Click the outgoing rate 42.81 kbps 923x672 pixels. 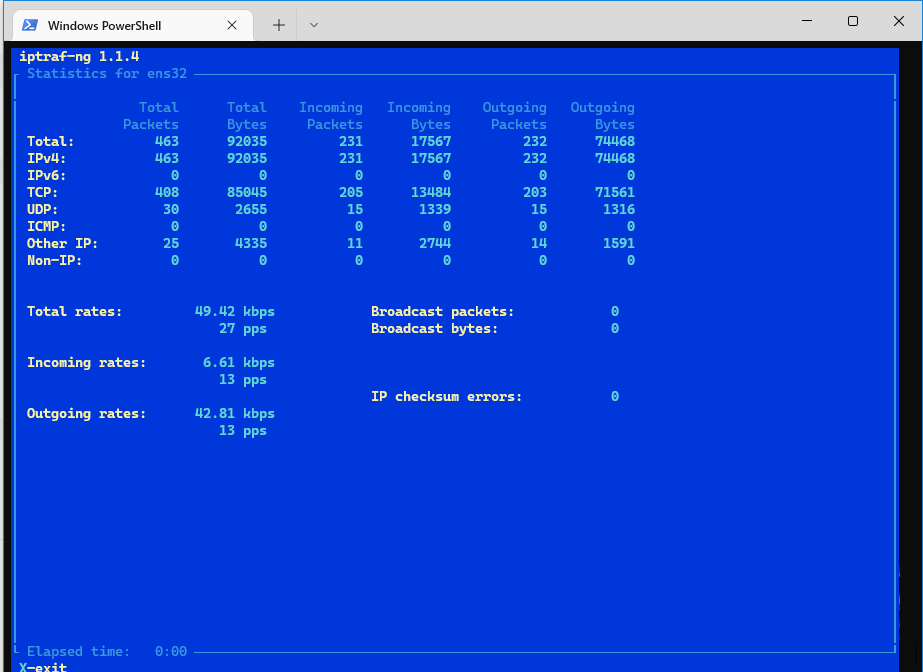click(235, 414)
